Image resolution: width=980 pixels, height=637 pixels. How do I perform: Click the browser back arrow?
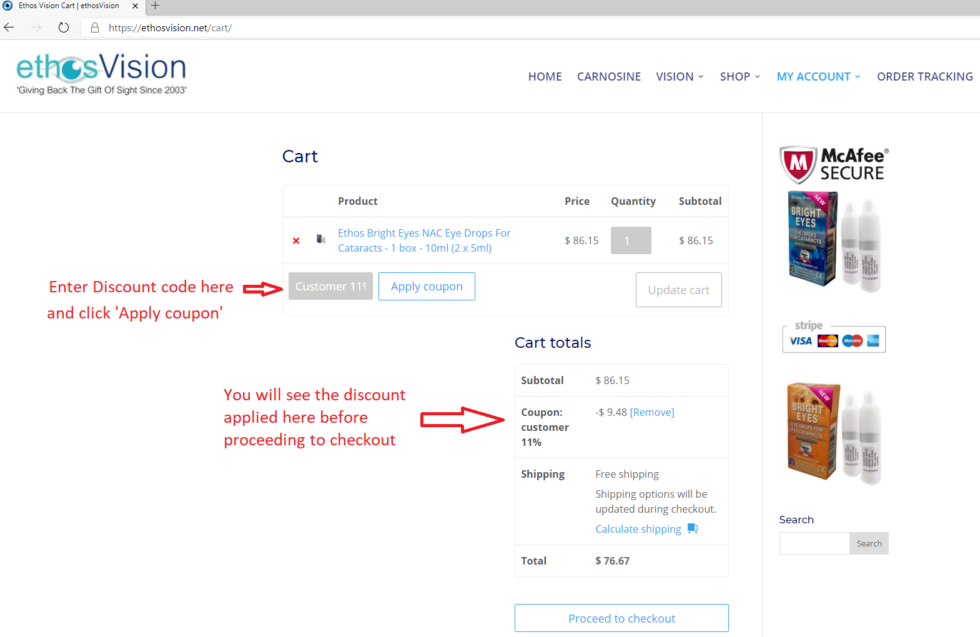(10, 28)
